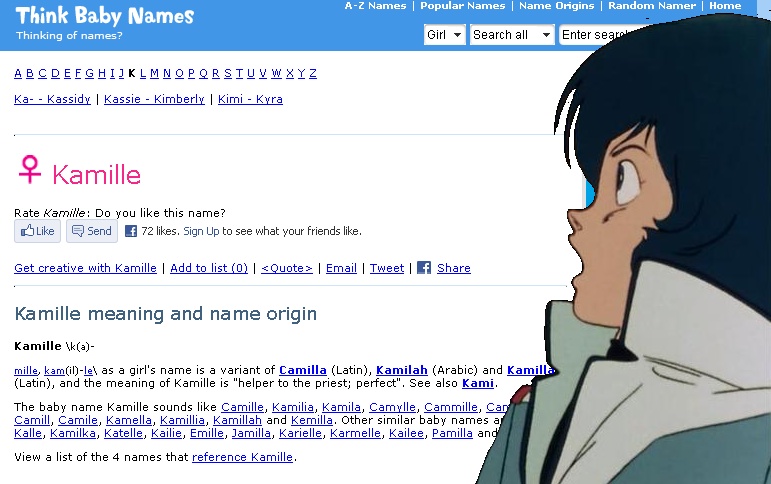Open the Camilla name link
Viewport: 771px width, 484px height.
tap(303, 370)
